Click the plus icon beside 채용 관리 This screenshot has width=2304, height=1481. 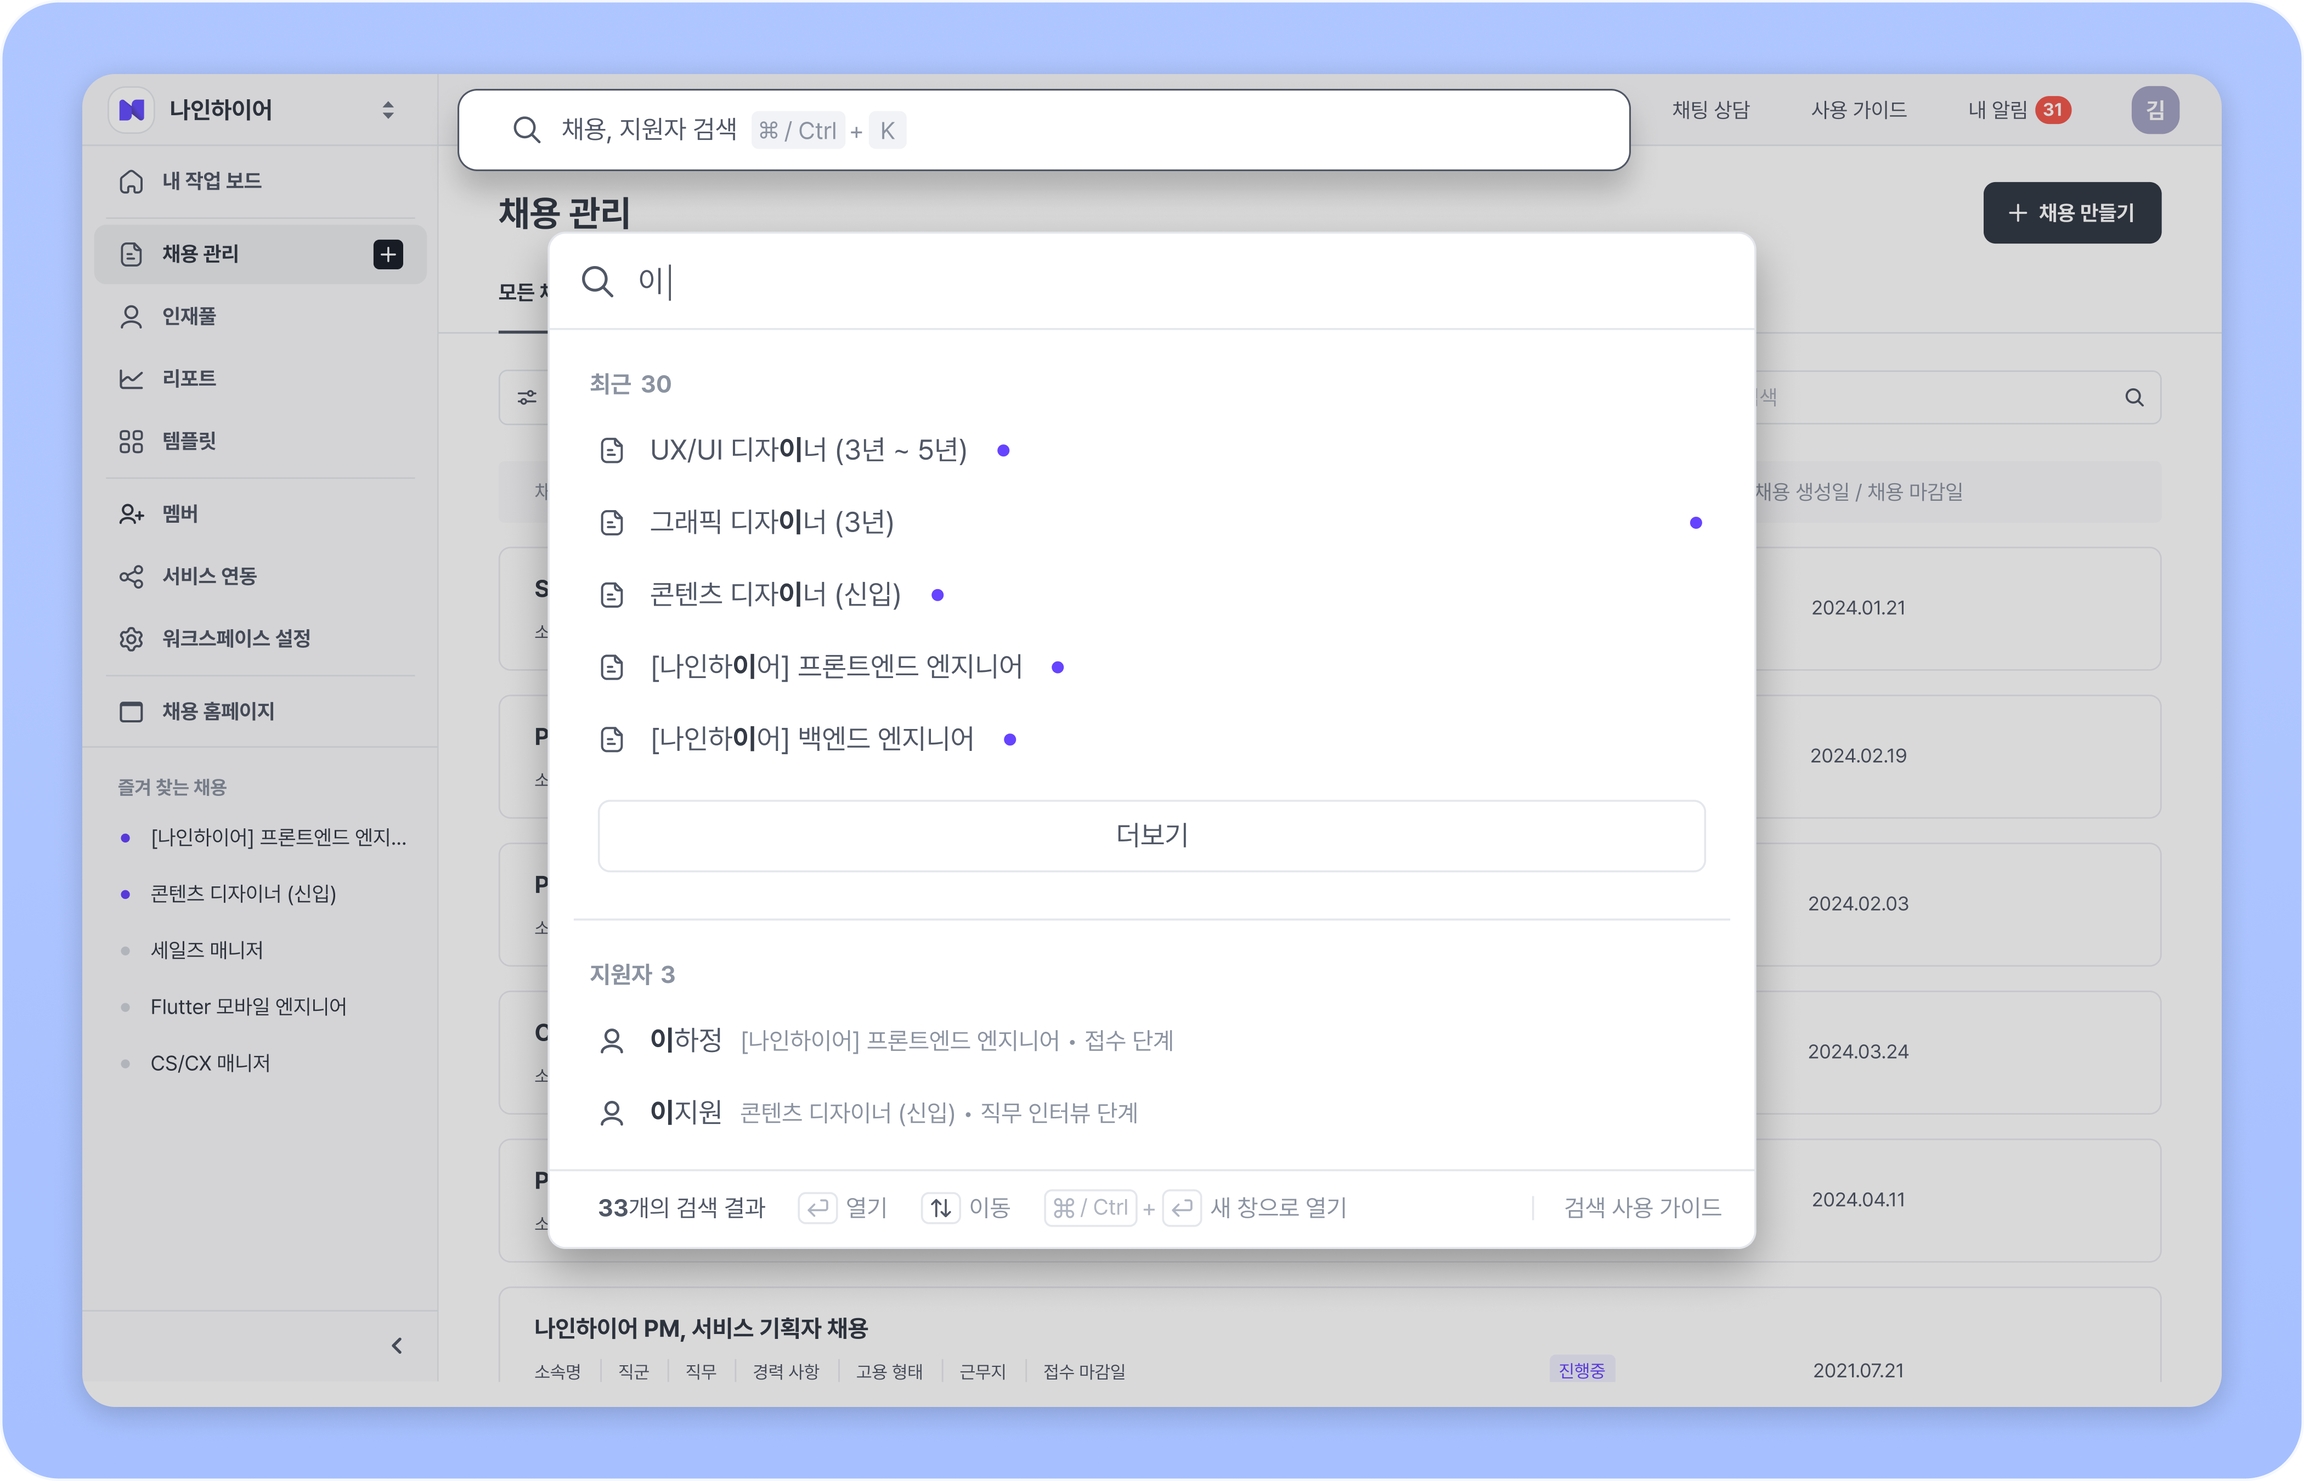click(388, 254)
